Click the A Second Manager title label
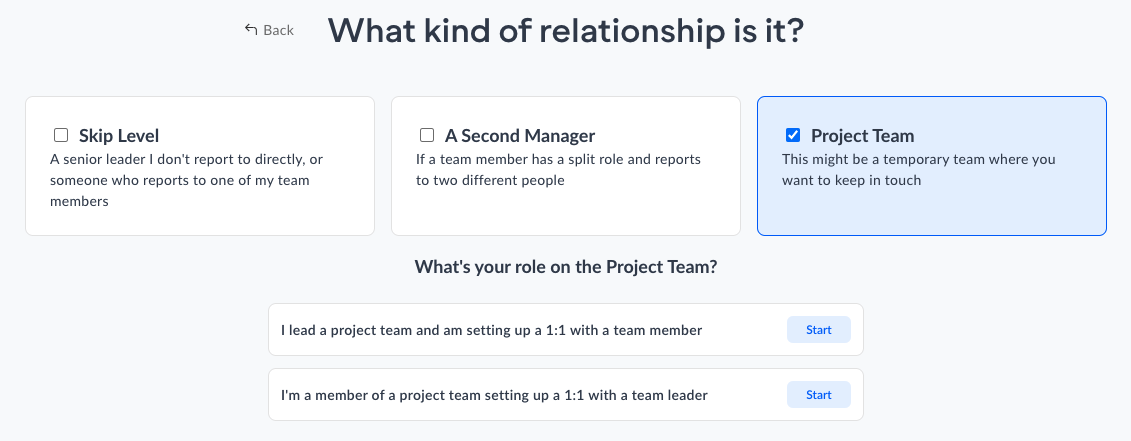This screenshot has width=1131, height=441. click(x=520, y=136)
